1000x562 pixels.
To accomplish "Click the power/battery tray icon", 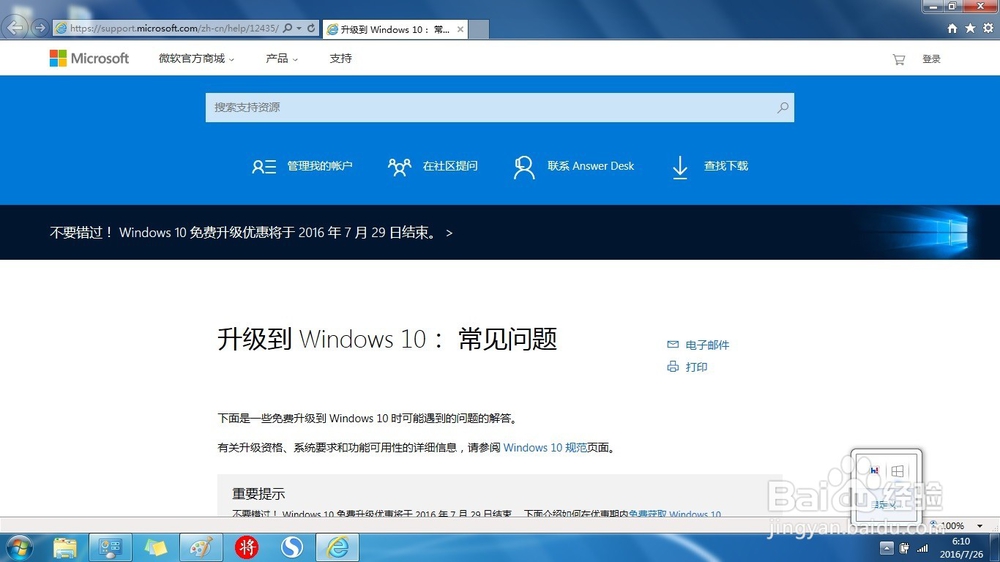I will 904,548.
